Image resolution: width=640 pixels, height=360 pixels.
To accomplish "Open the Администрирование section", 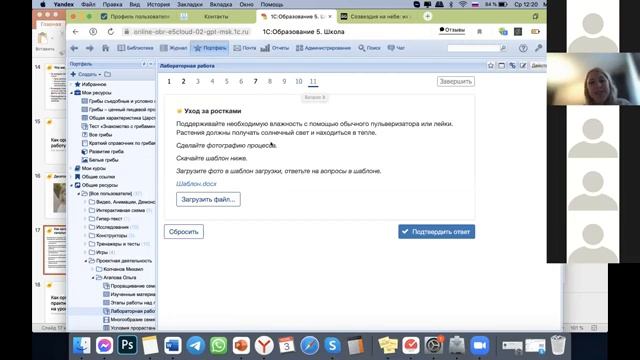I will coord(323,48).
